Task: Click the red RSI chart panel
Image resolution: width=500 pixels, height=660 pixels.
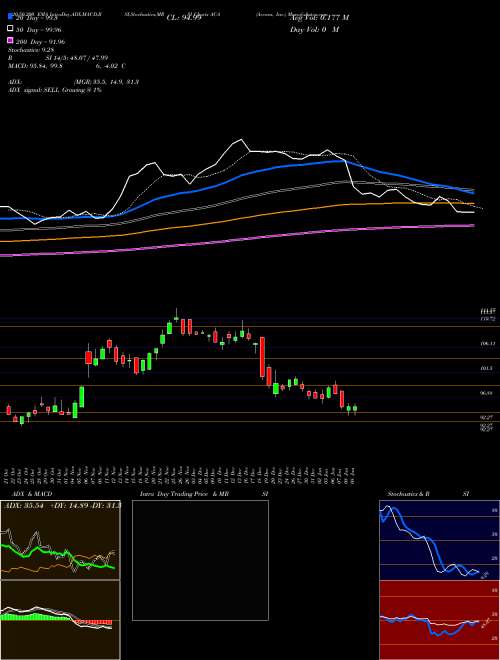Action: coord(439,620)
